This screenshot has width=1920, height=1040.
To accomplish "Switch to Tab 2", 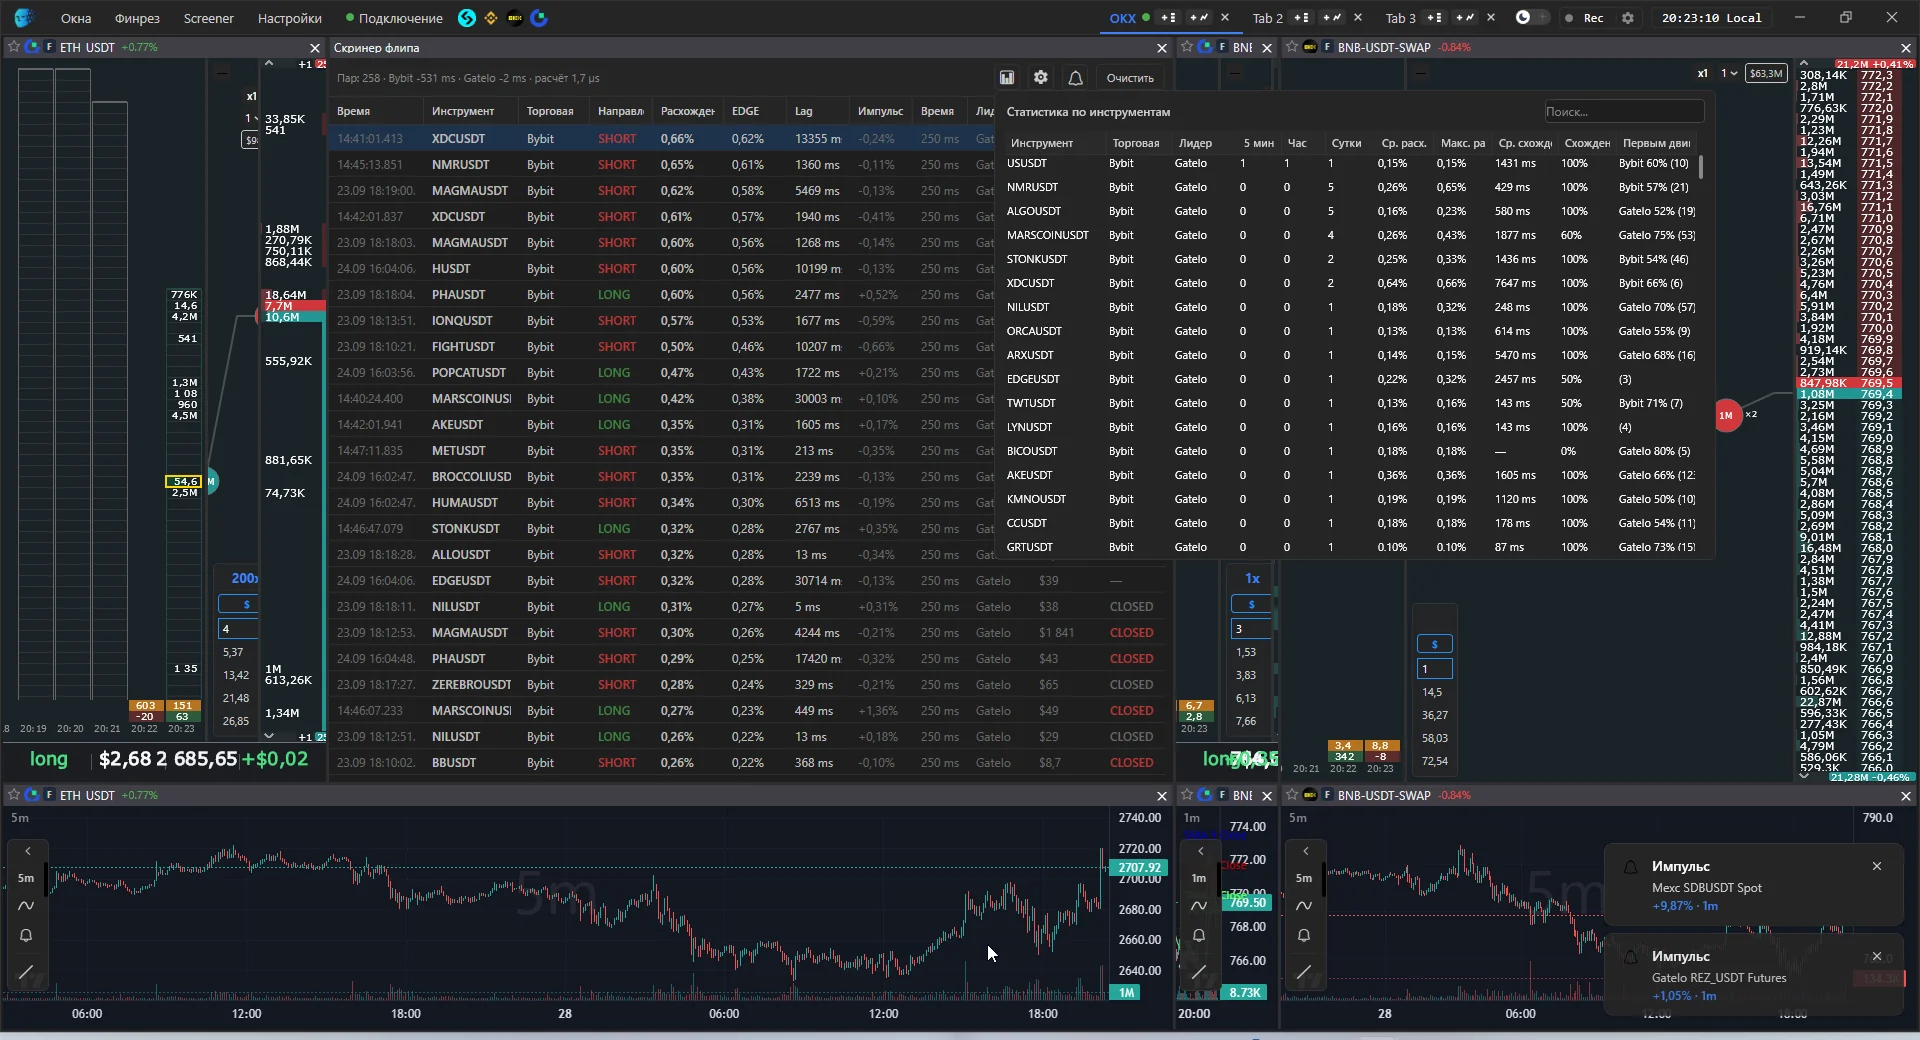I will click(1267, 18).
